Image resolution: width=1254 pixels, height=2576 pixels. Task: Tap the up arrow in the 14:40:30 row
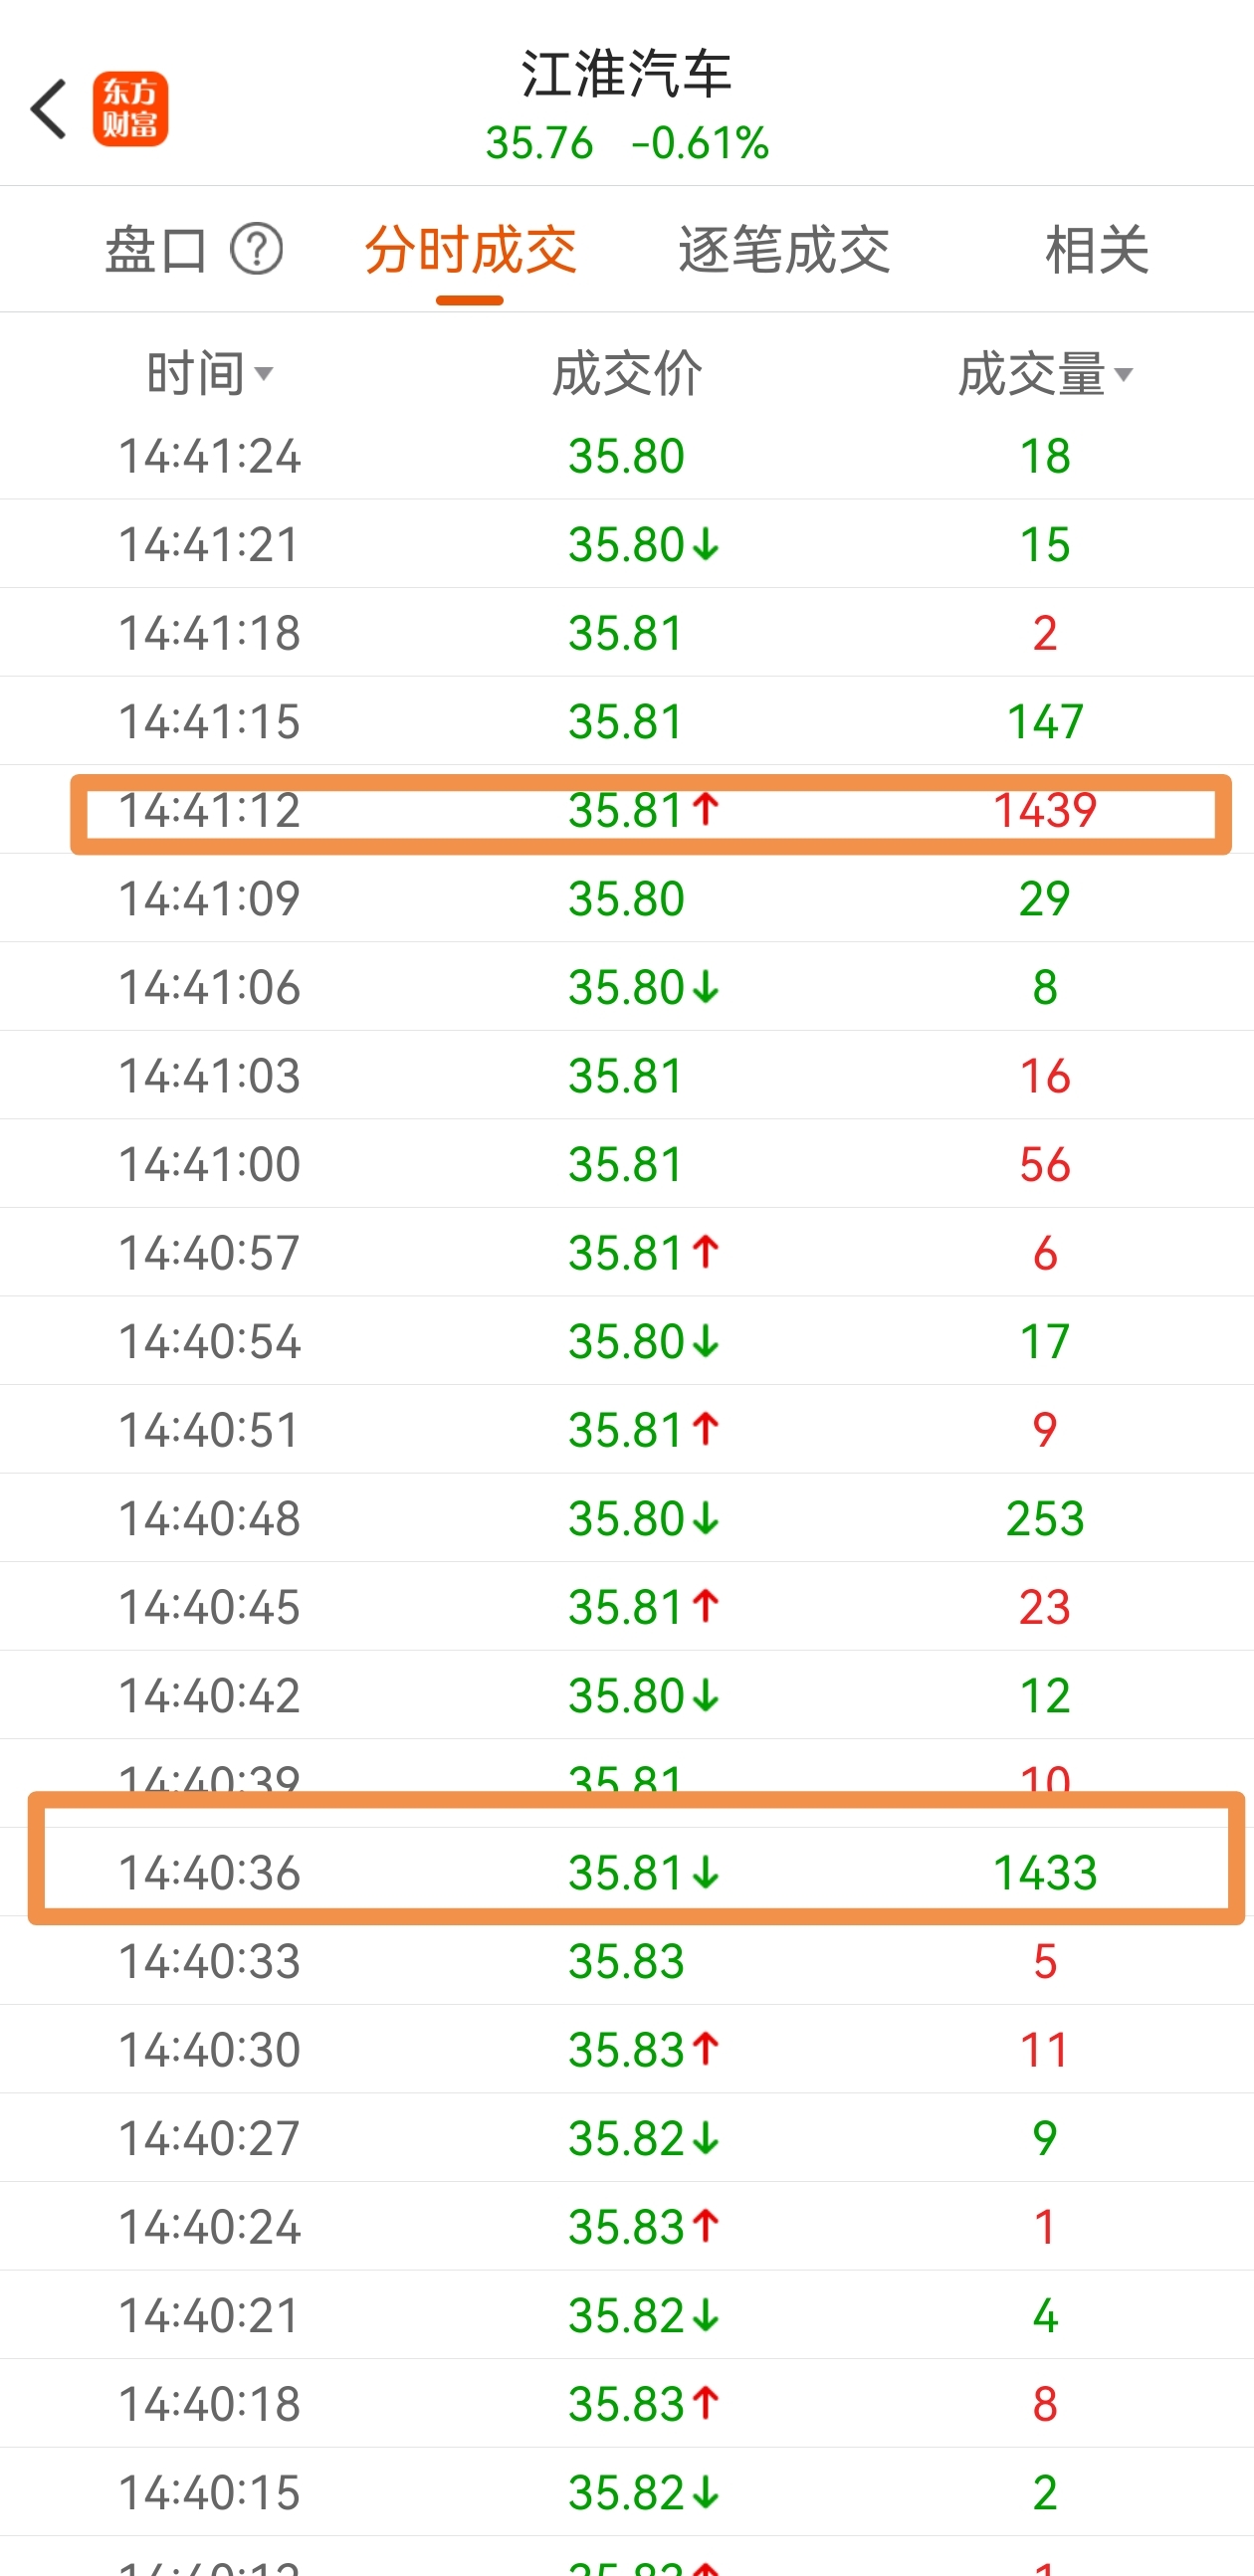click(x=706, y=2049)
